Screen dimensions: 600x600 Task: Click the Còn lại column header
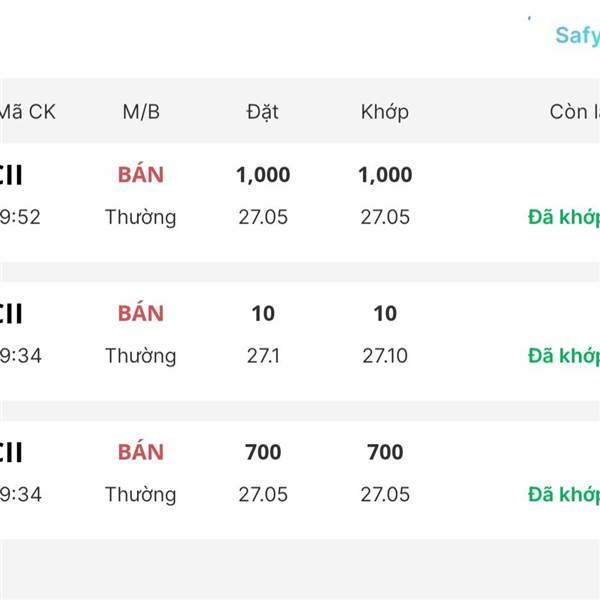[x=574, y=112]
